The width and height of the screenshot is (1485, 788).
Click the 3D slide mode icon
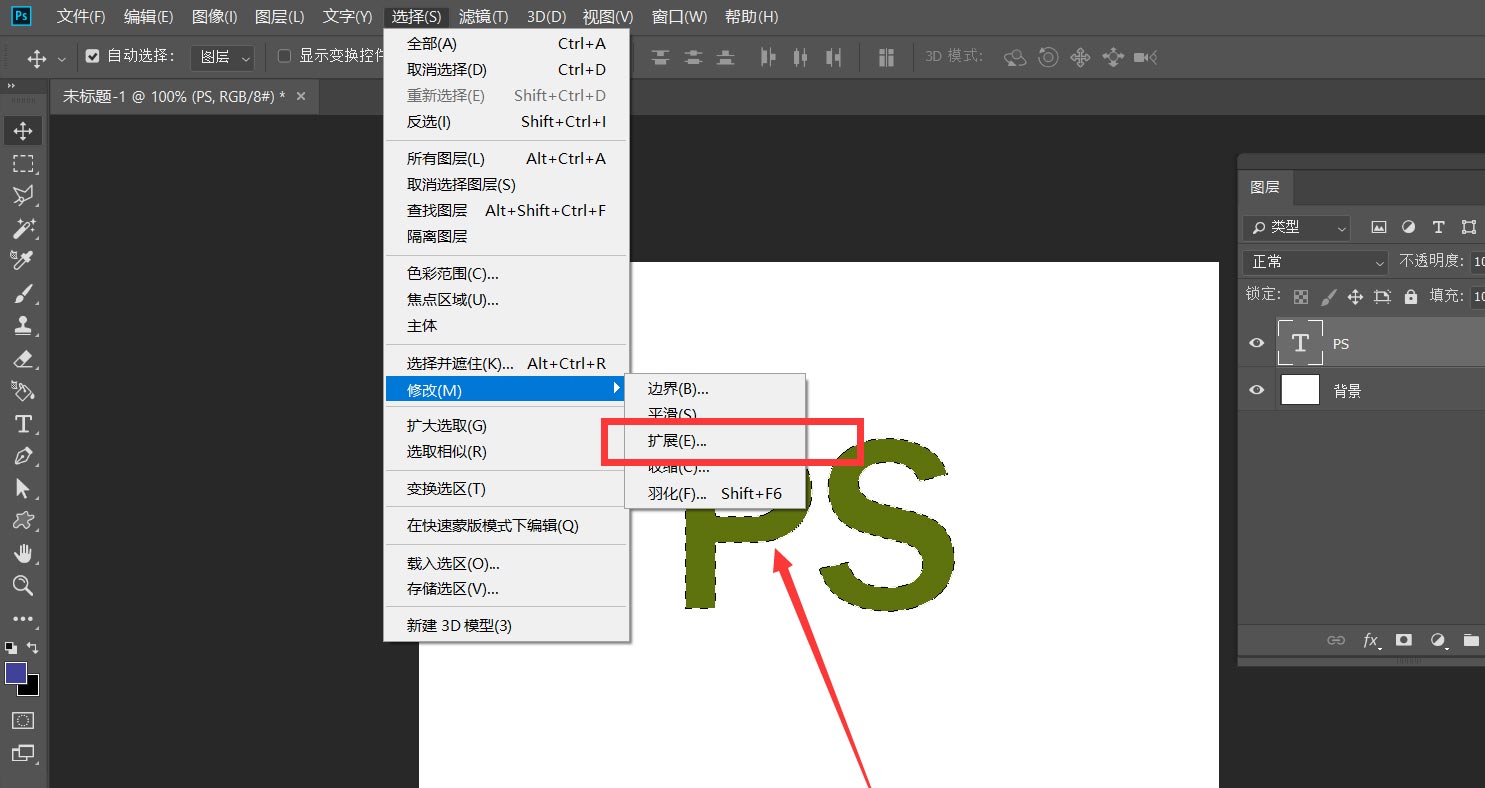pyautogui.click(x=1113, y=58)
